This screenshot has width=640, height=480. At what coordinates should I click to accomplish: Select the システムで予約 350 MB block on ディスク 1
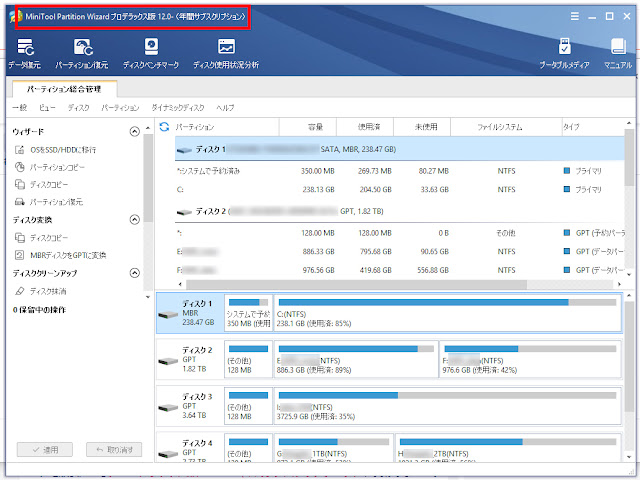pos(248,313)
